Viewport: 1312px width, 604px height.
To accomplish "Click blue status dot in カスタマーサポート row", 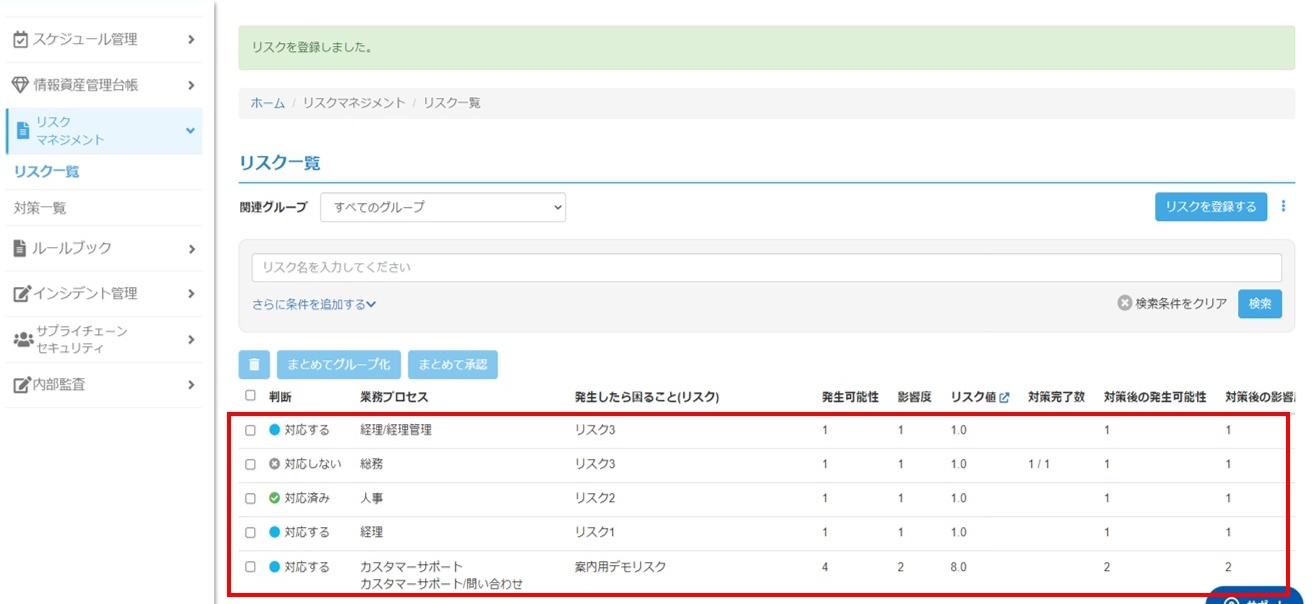I will coord(274,567).
